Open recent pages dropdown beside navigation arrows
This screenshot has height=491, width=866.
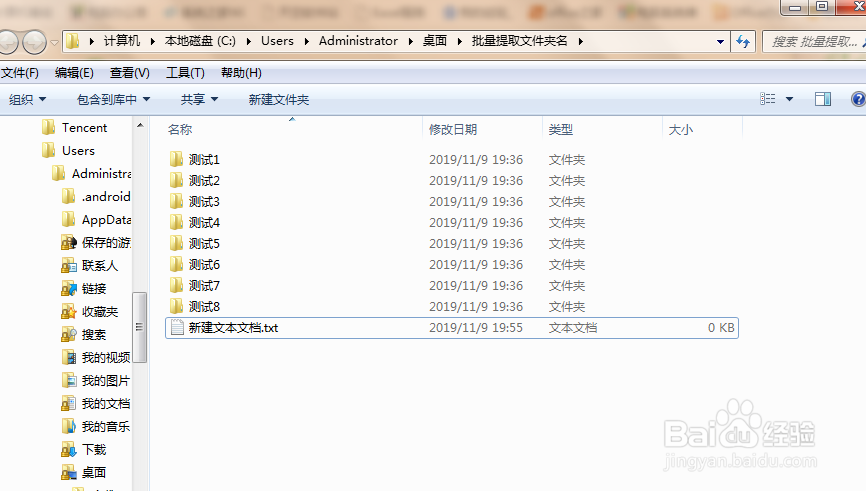(54, 42)
